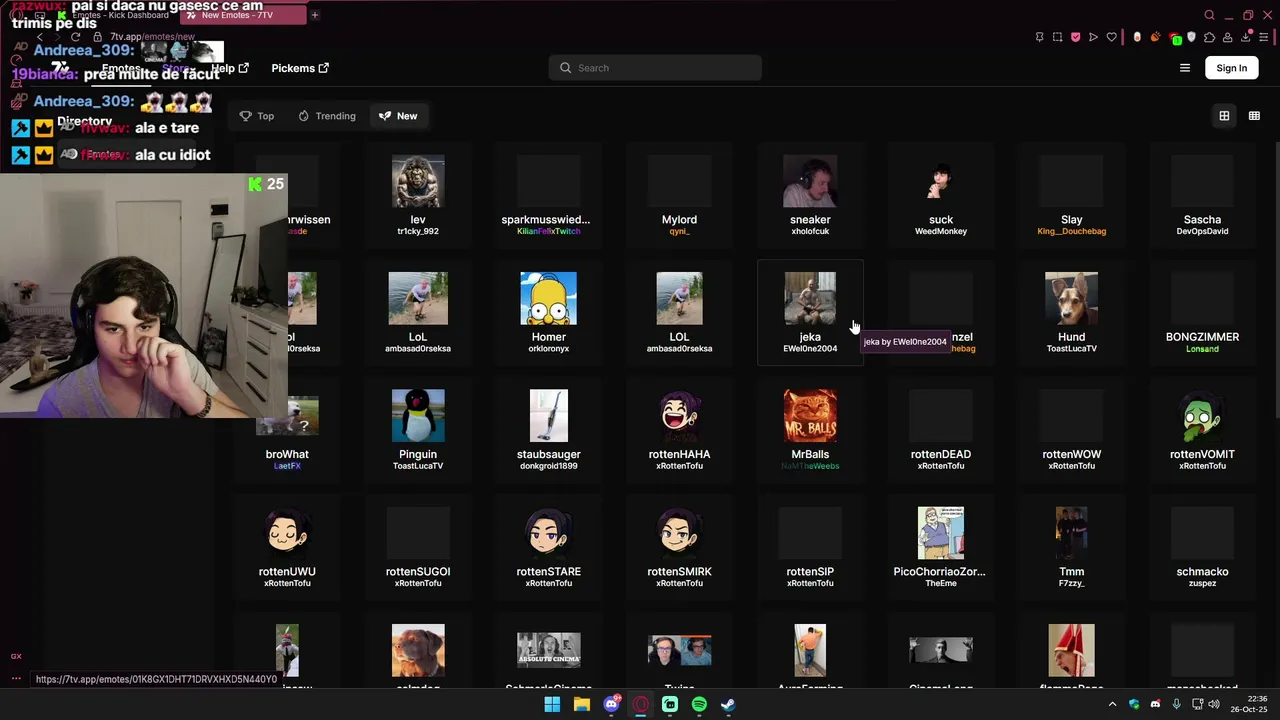
Task: Open author link King__Douchebag
Action: (1071, 231)
